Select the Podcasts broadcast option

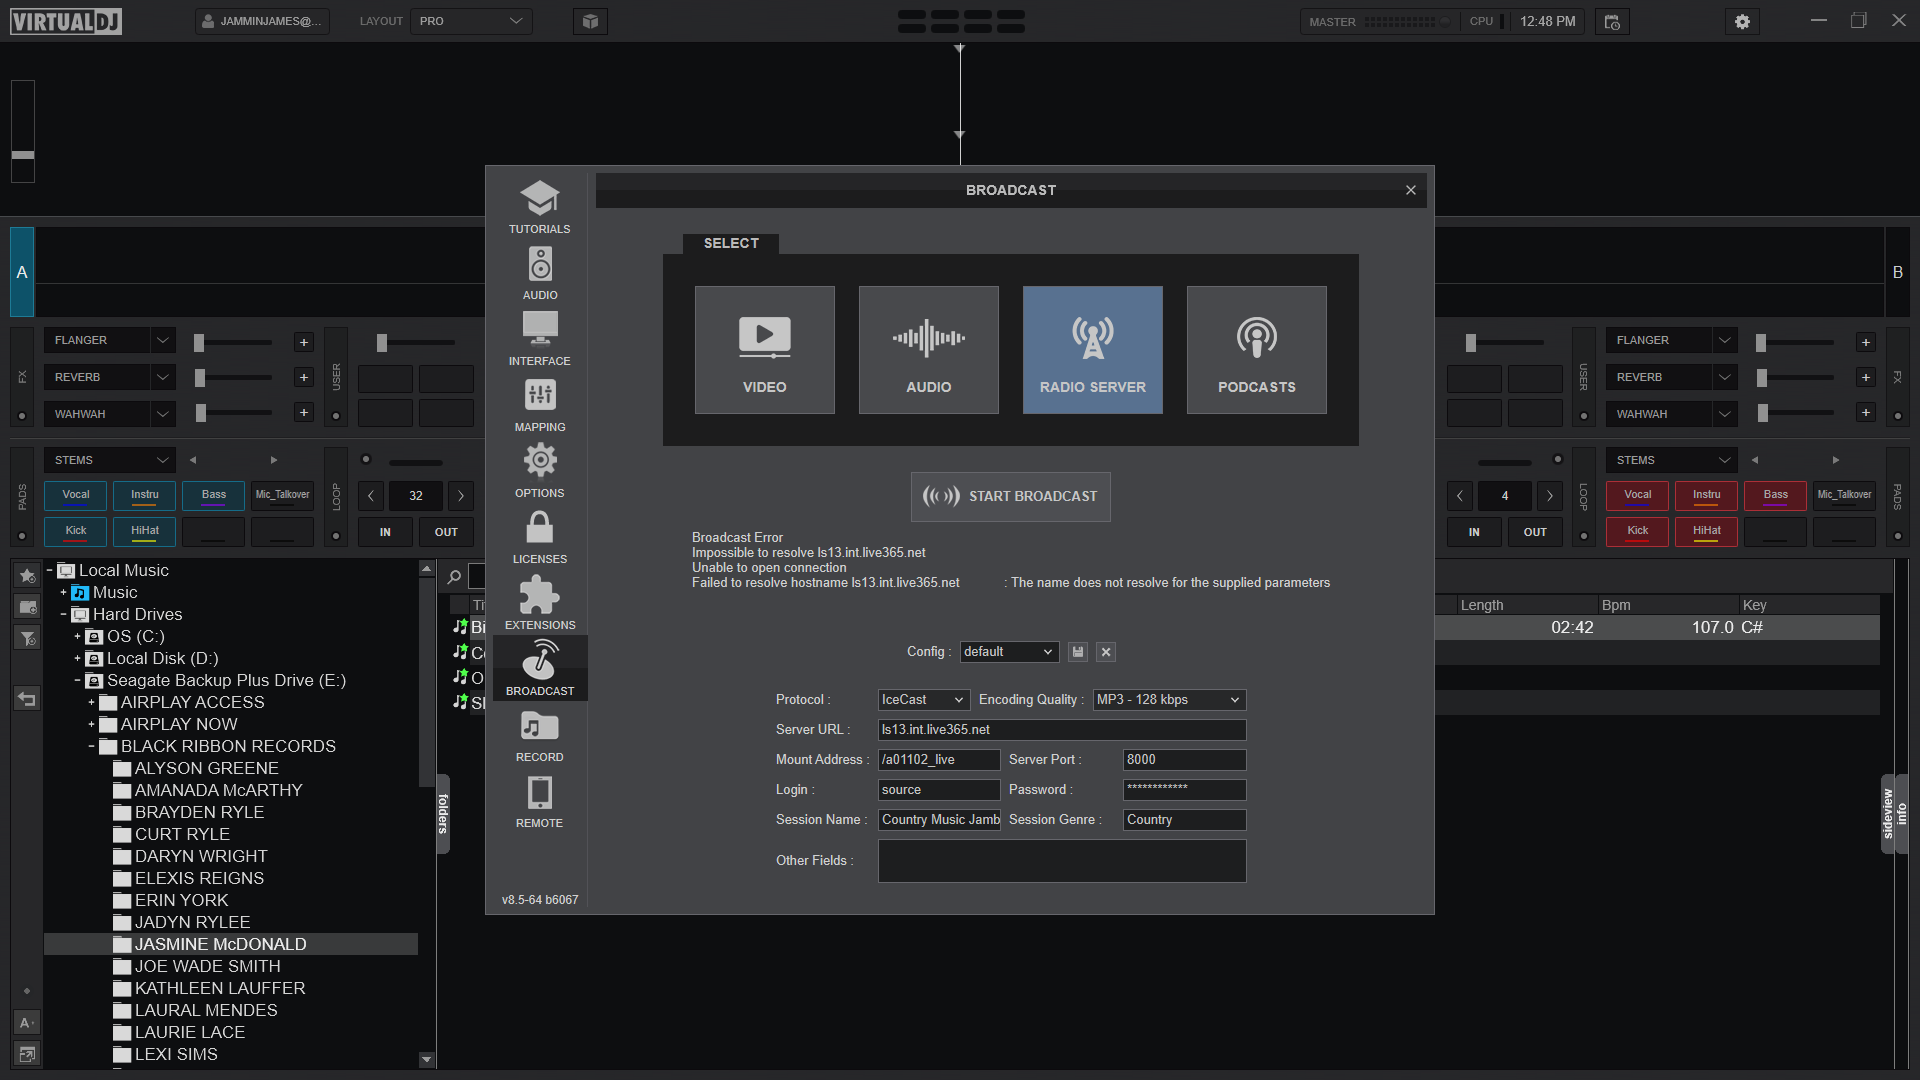click(1256, 350)
